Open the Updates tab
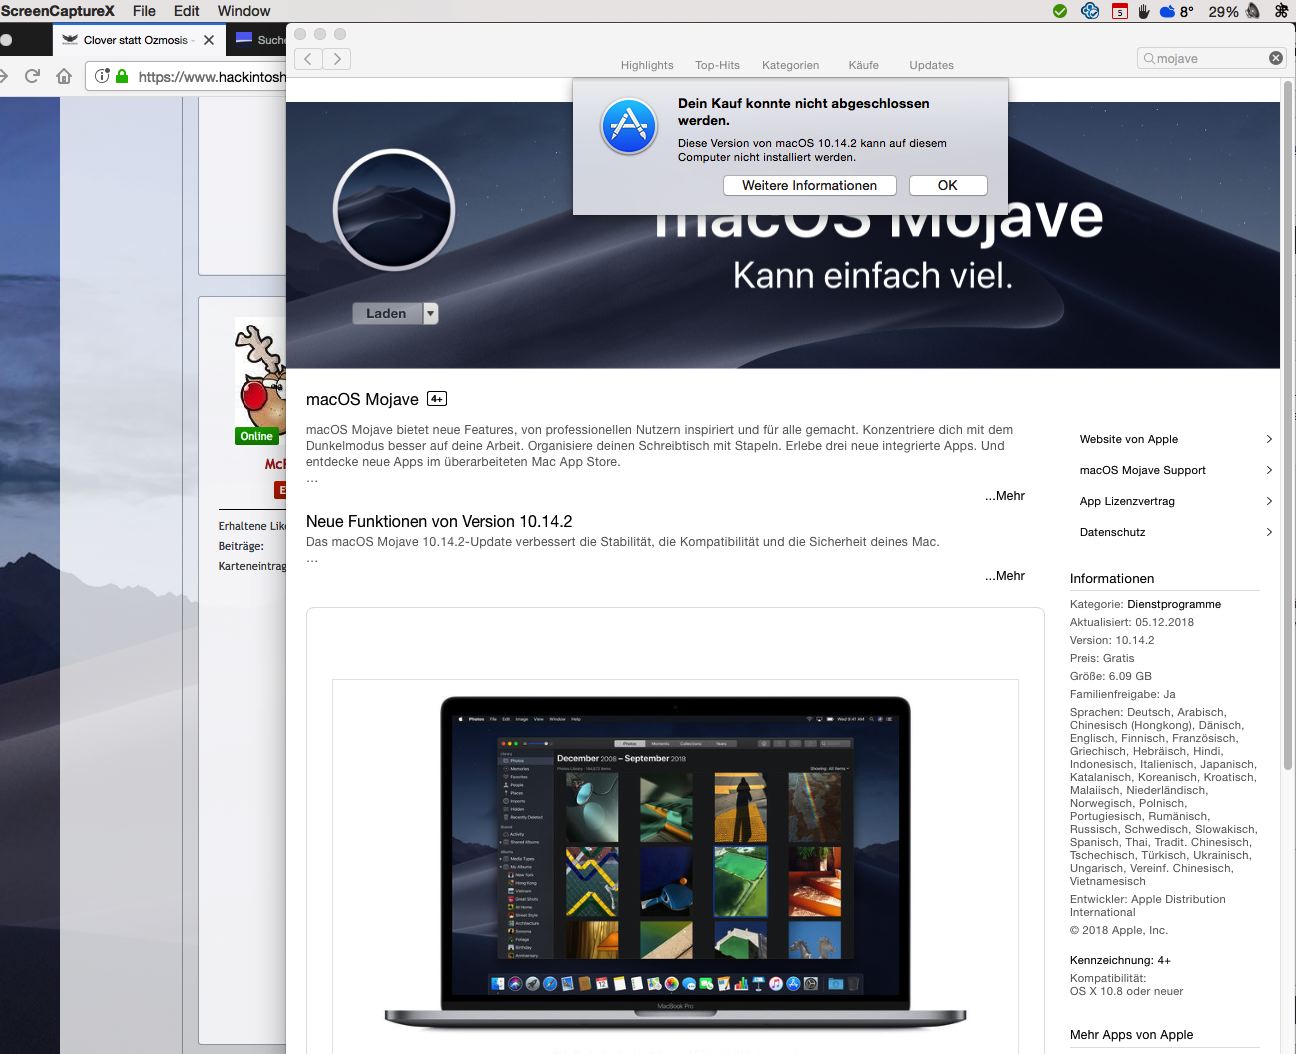 point(931,65)
